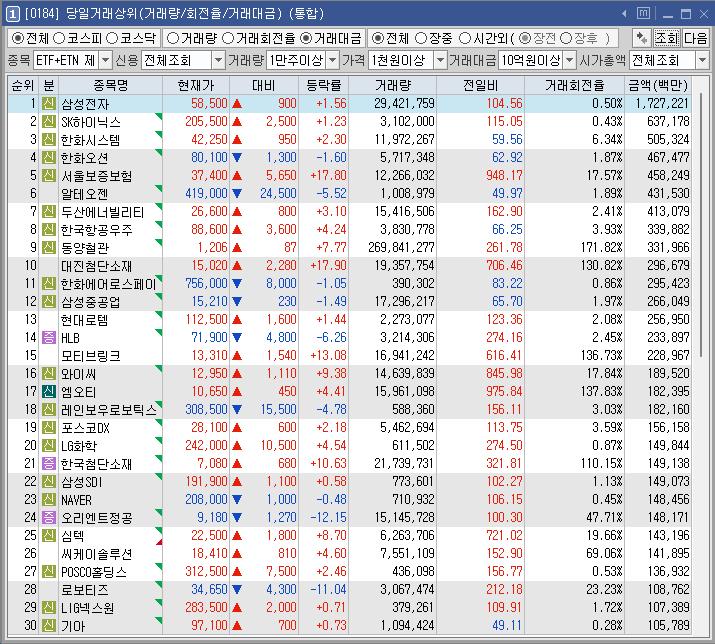Click the settings tool icon beside 조회
This screenshot has width=715, height=644.
[x=642, y=38]
